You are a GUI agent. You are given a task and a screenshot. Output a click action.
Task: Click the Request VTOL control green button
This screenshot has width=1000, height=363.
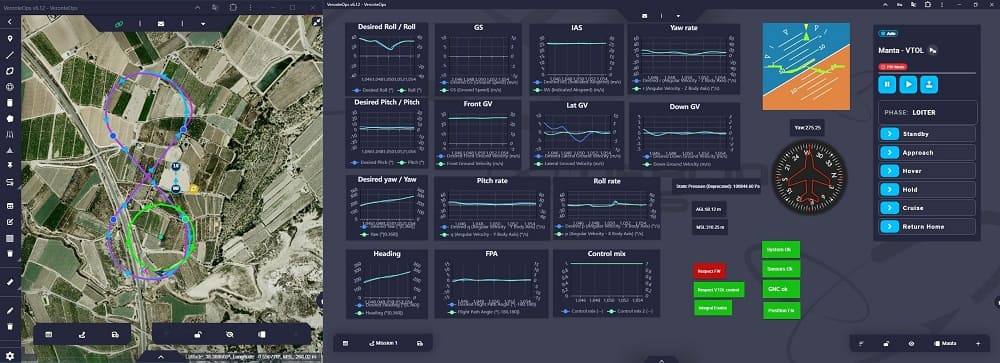[x=719, y=290]
